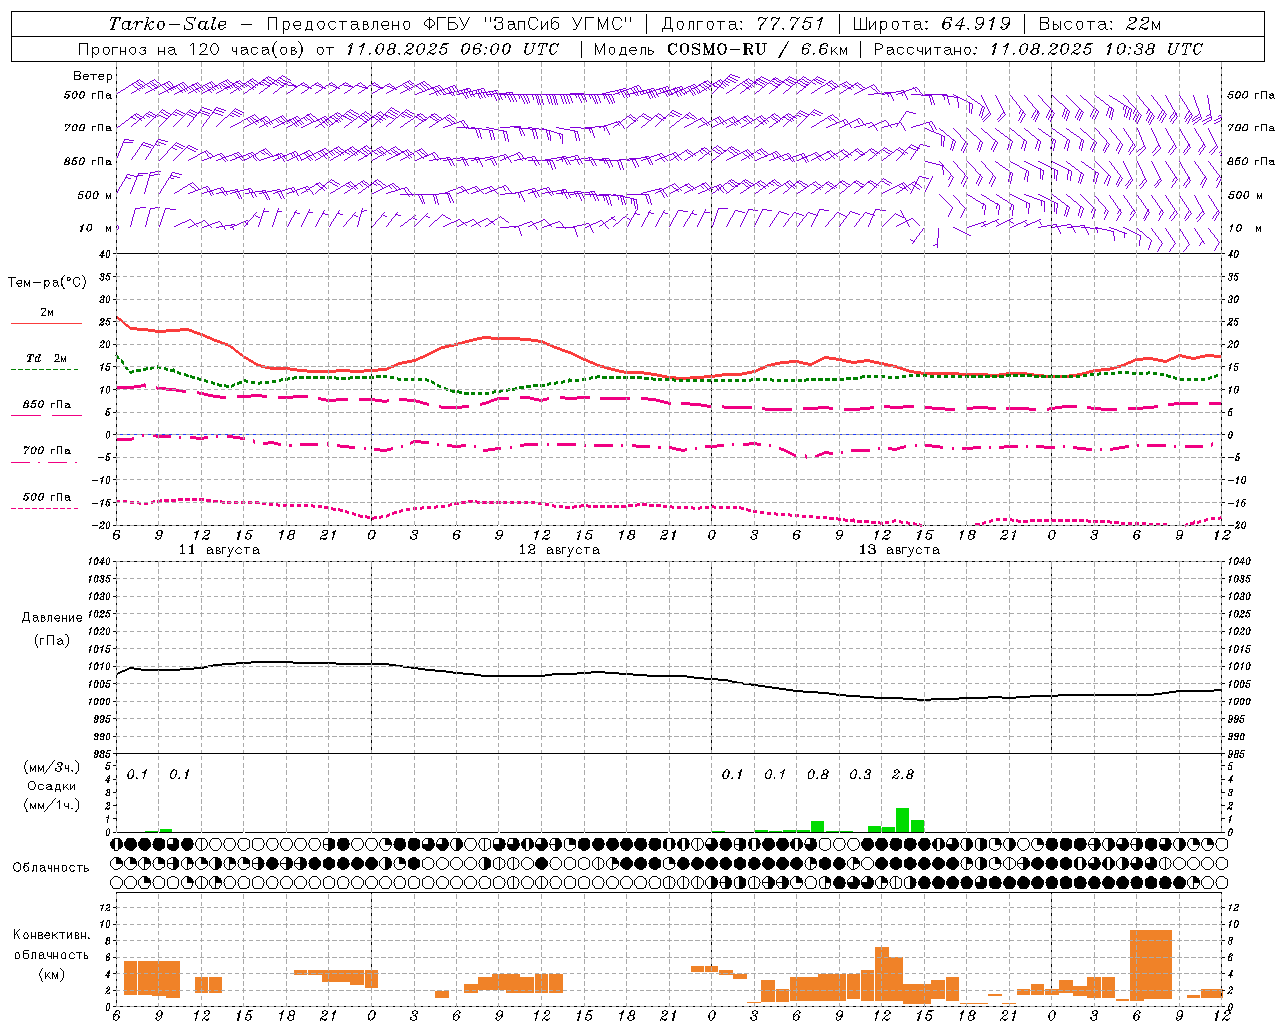Click the green dashed "Td 2м" legend line
The width and height of the screenshot is (1280, 1024).
[46, 369]
